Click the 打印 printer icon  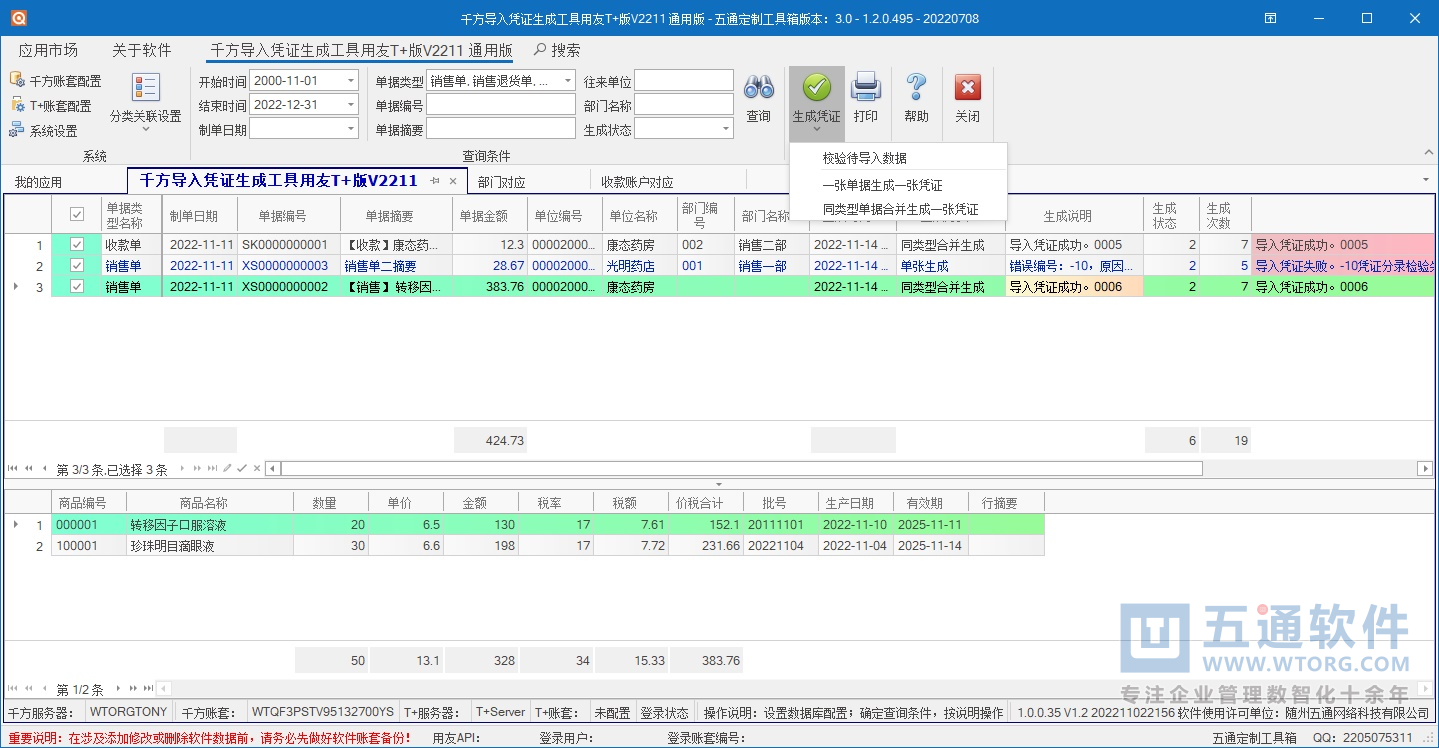(x=866, y=97)
